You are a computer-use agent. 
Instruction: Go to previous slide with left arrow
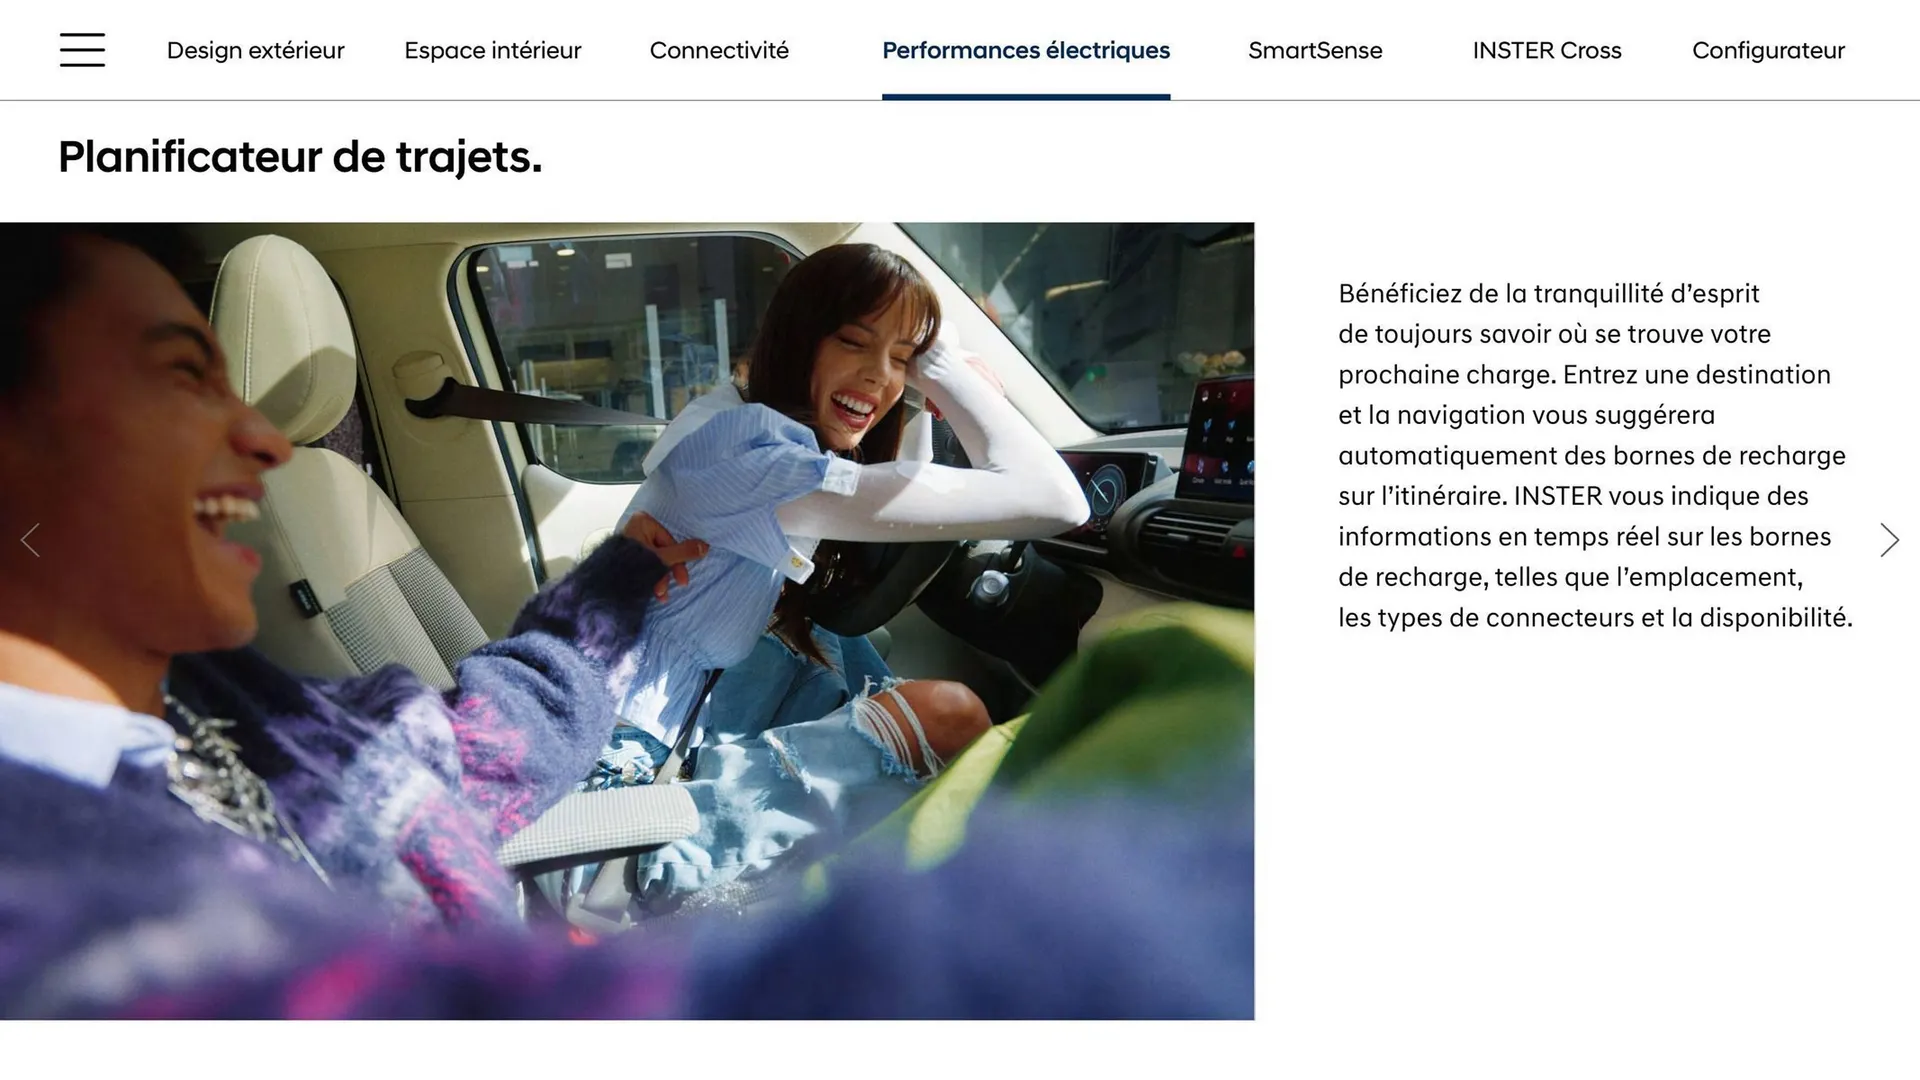[30, 540]
